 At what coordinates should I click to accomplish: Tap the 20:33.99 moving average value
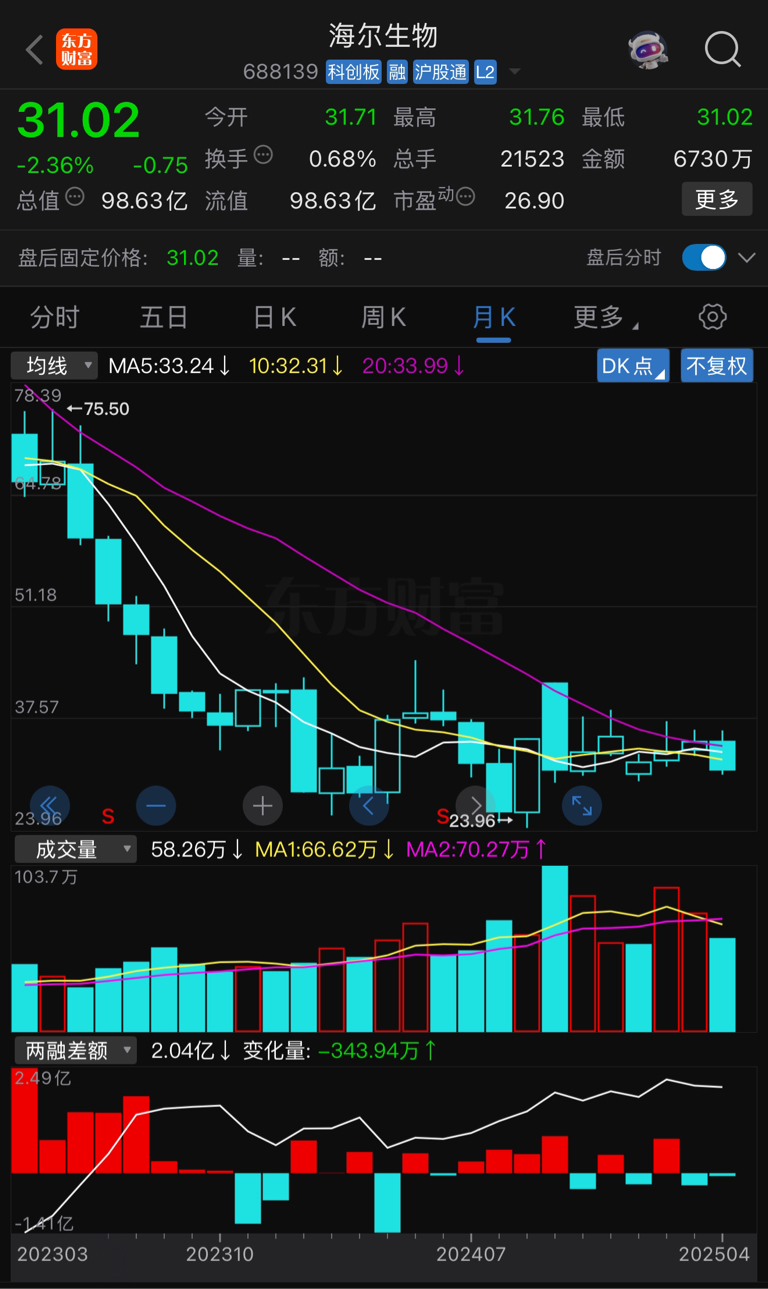tap(413, 366)
